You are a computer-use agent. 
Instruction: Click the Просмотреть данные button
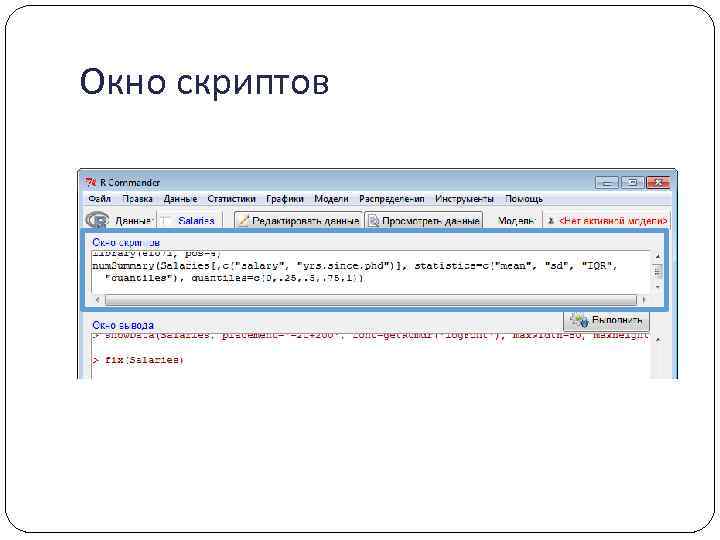tap(424, 220)
